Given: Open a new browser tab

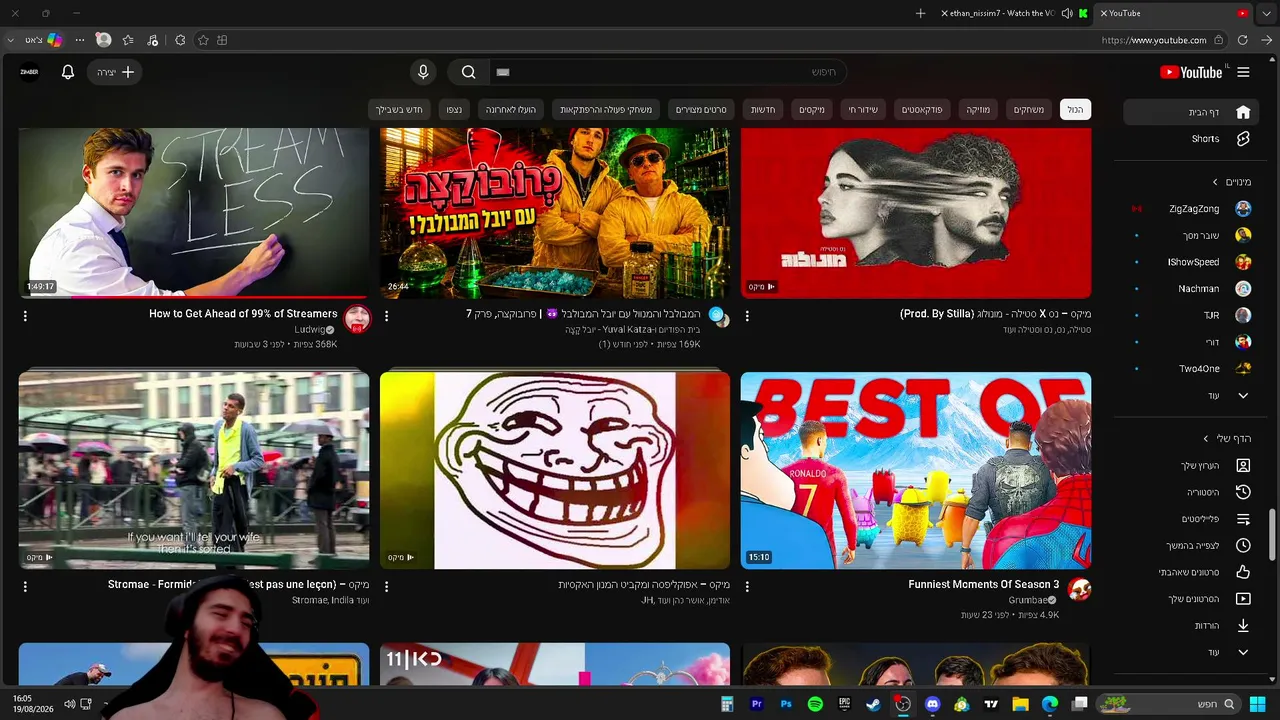Looking at the screenshot, I should coord(920,13).
